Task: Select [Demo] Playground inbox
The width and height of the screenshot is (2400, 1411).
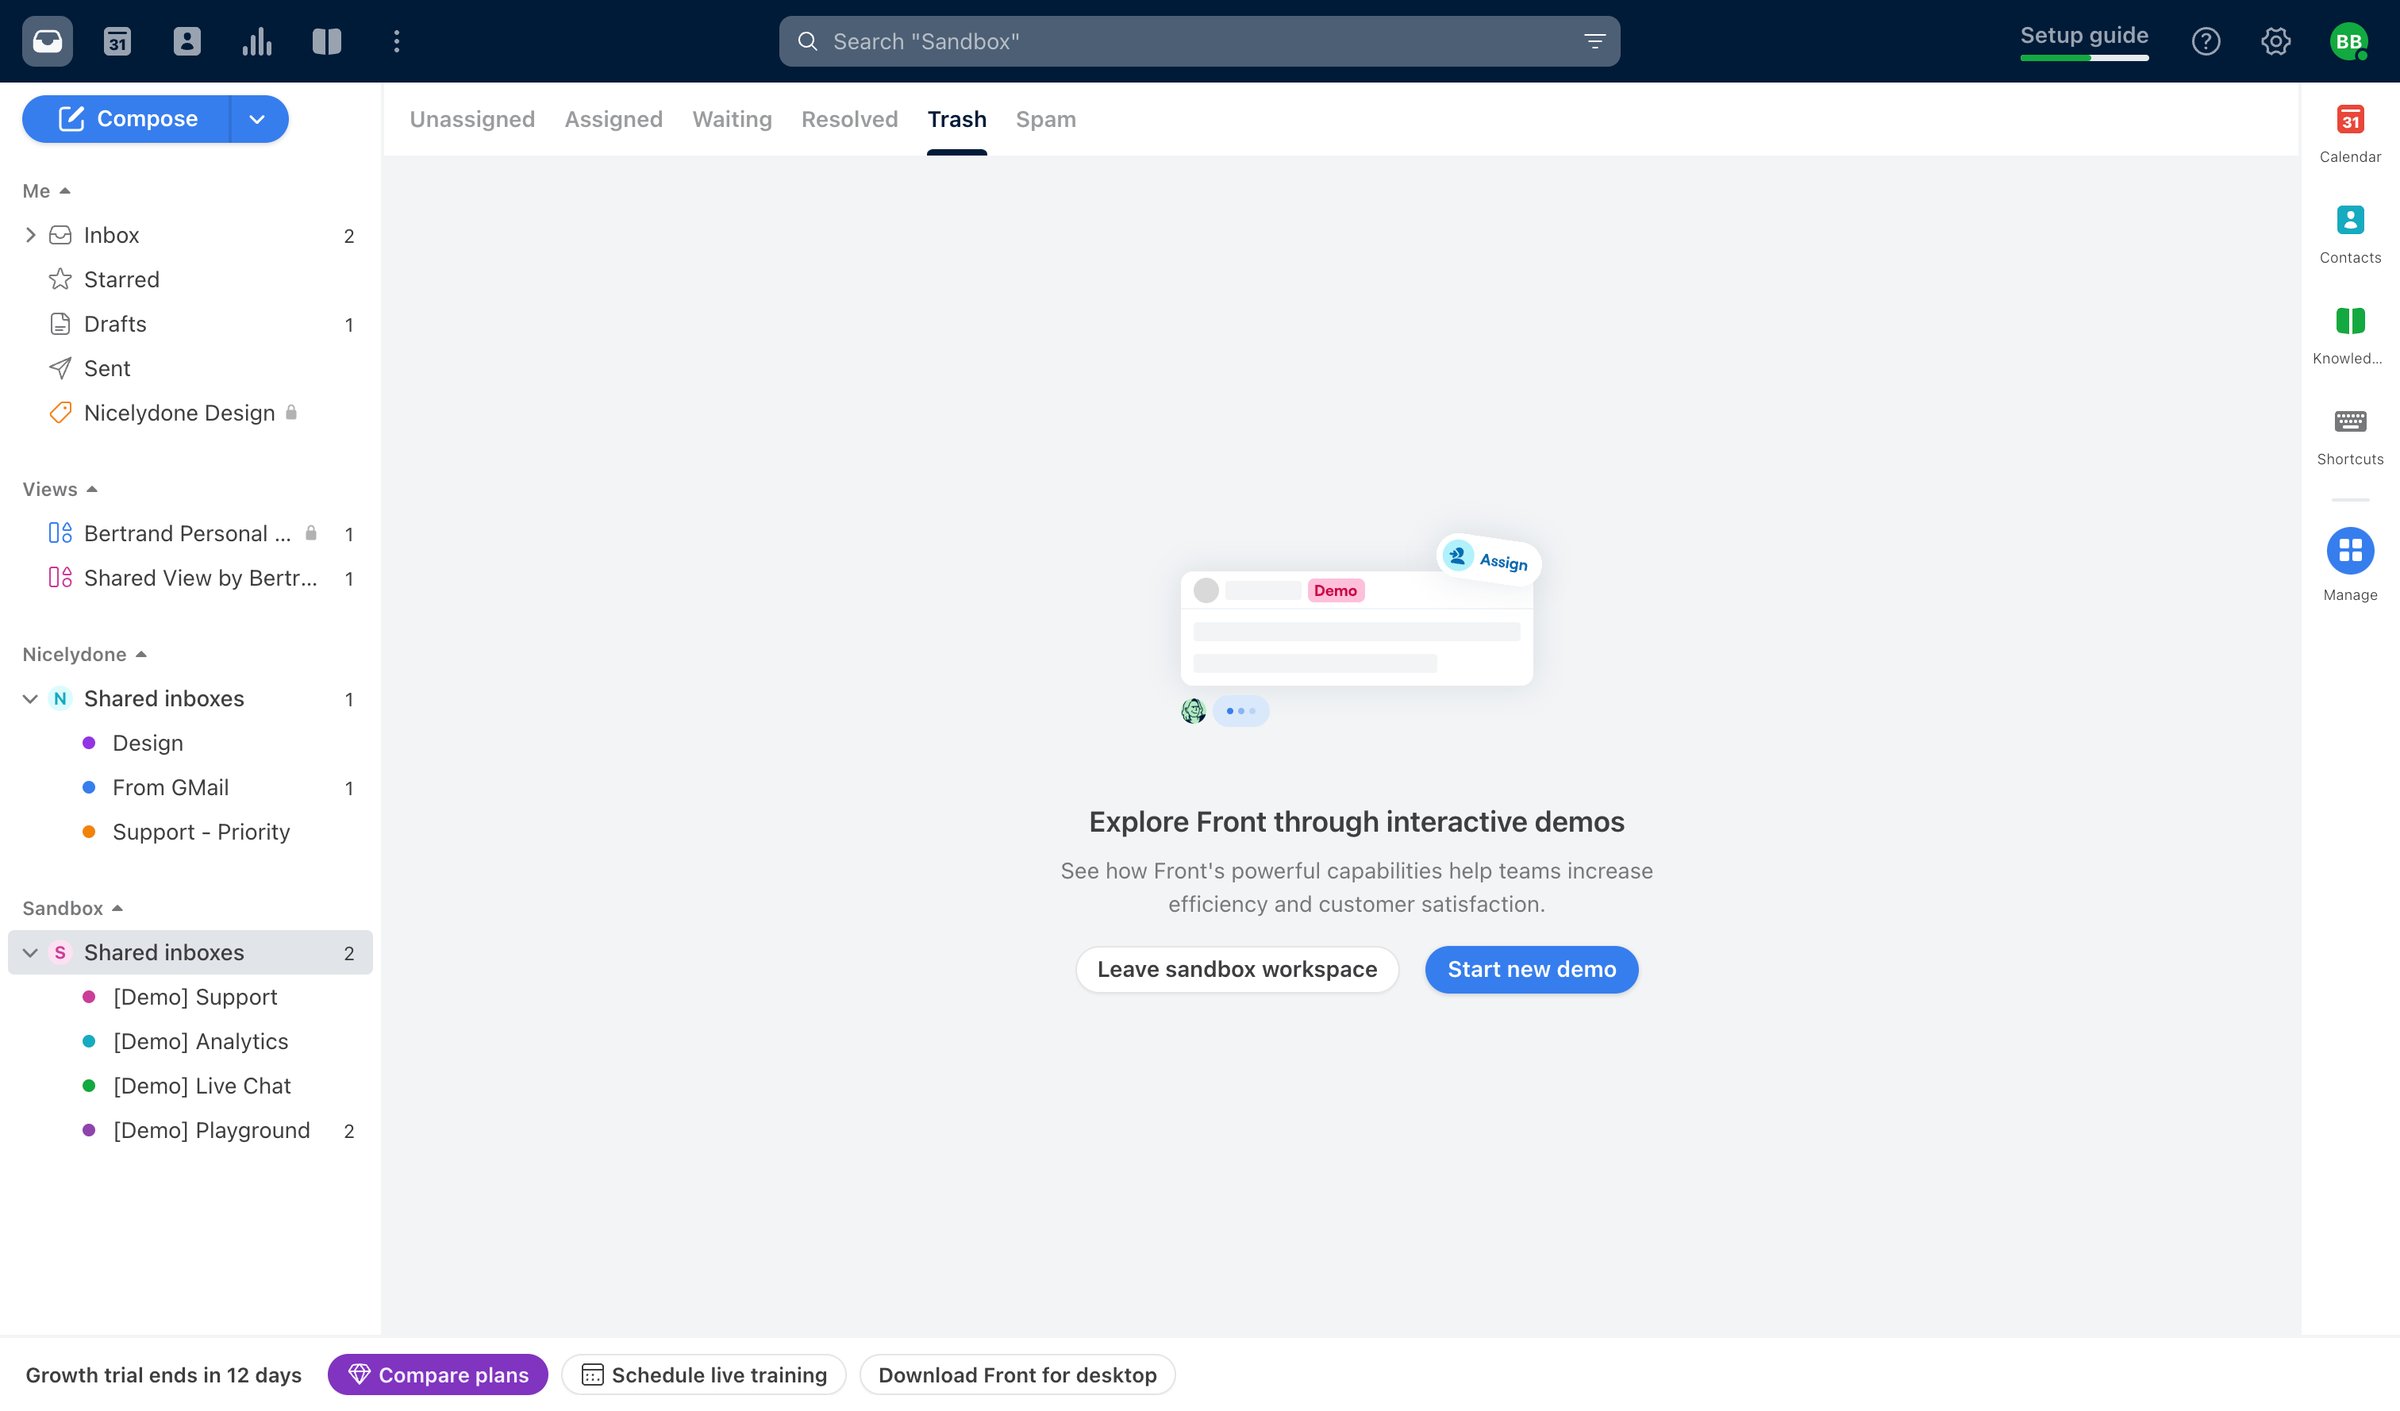Action: tap(190, 1130)
